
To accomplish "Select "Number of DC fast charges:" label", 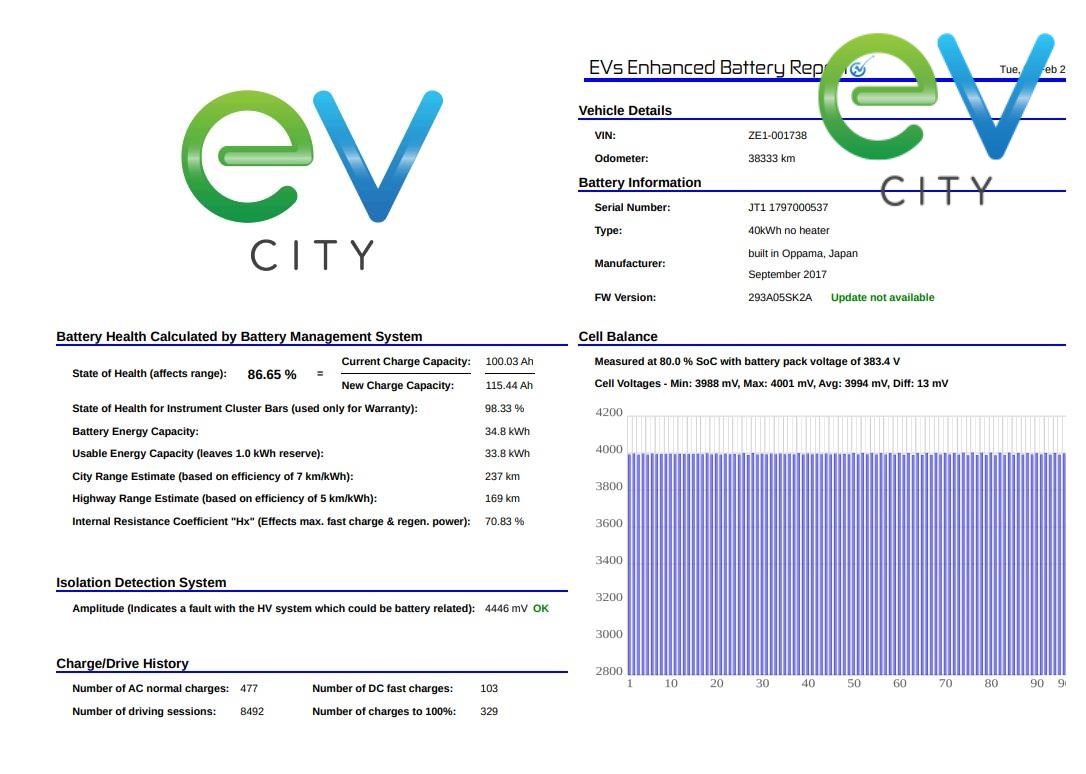I will [x=383, y=689].
